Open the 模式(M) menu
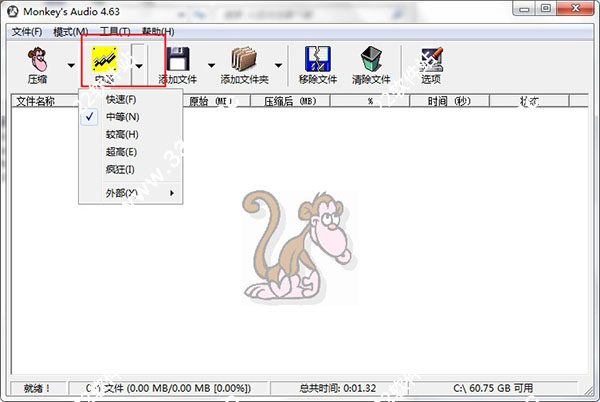600x402 pixels. [71, 32]
